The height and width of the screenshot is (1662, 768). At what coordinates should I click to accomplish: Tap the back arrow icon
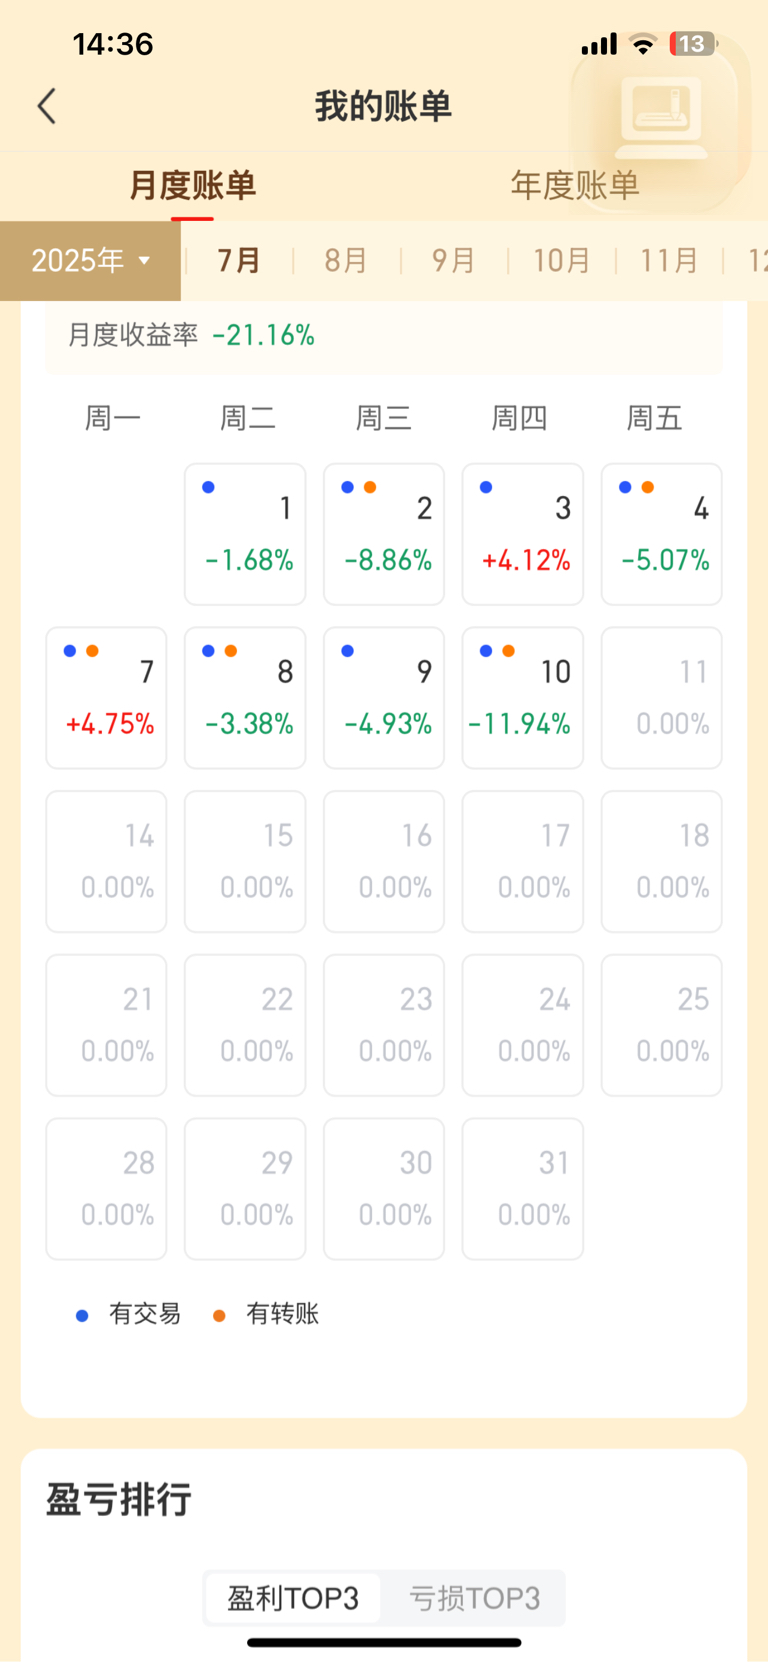click(x=46, y=106)
